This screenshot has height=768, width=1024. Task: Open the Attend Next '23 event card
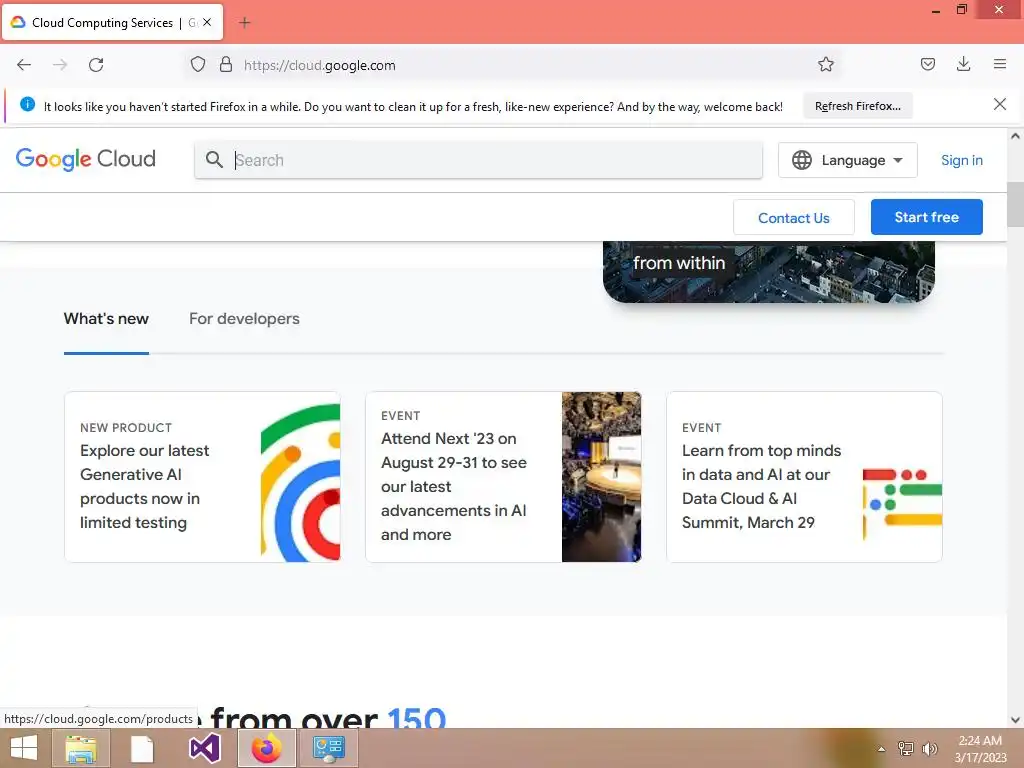(503, 477)
